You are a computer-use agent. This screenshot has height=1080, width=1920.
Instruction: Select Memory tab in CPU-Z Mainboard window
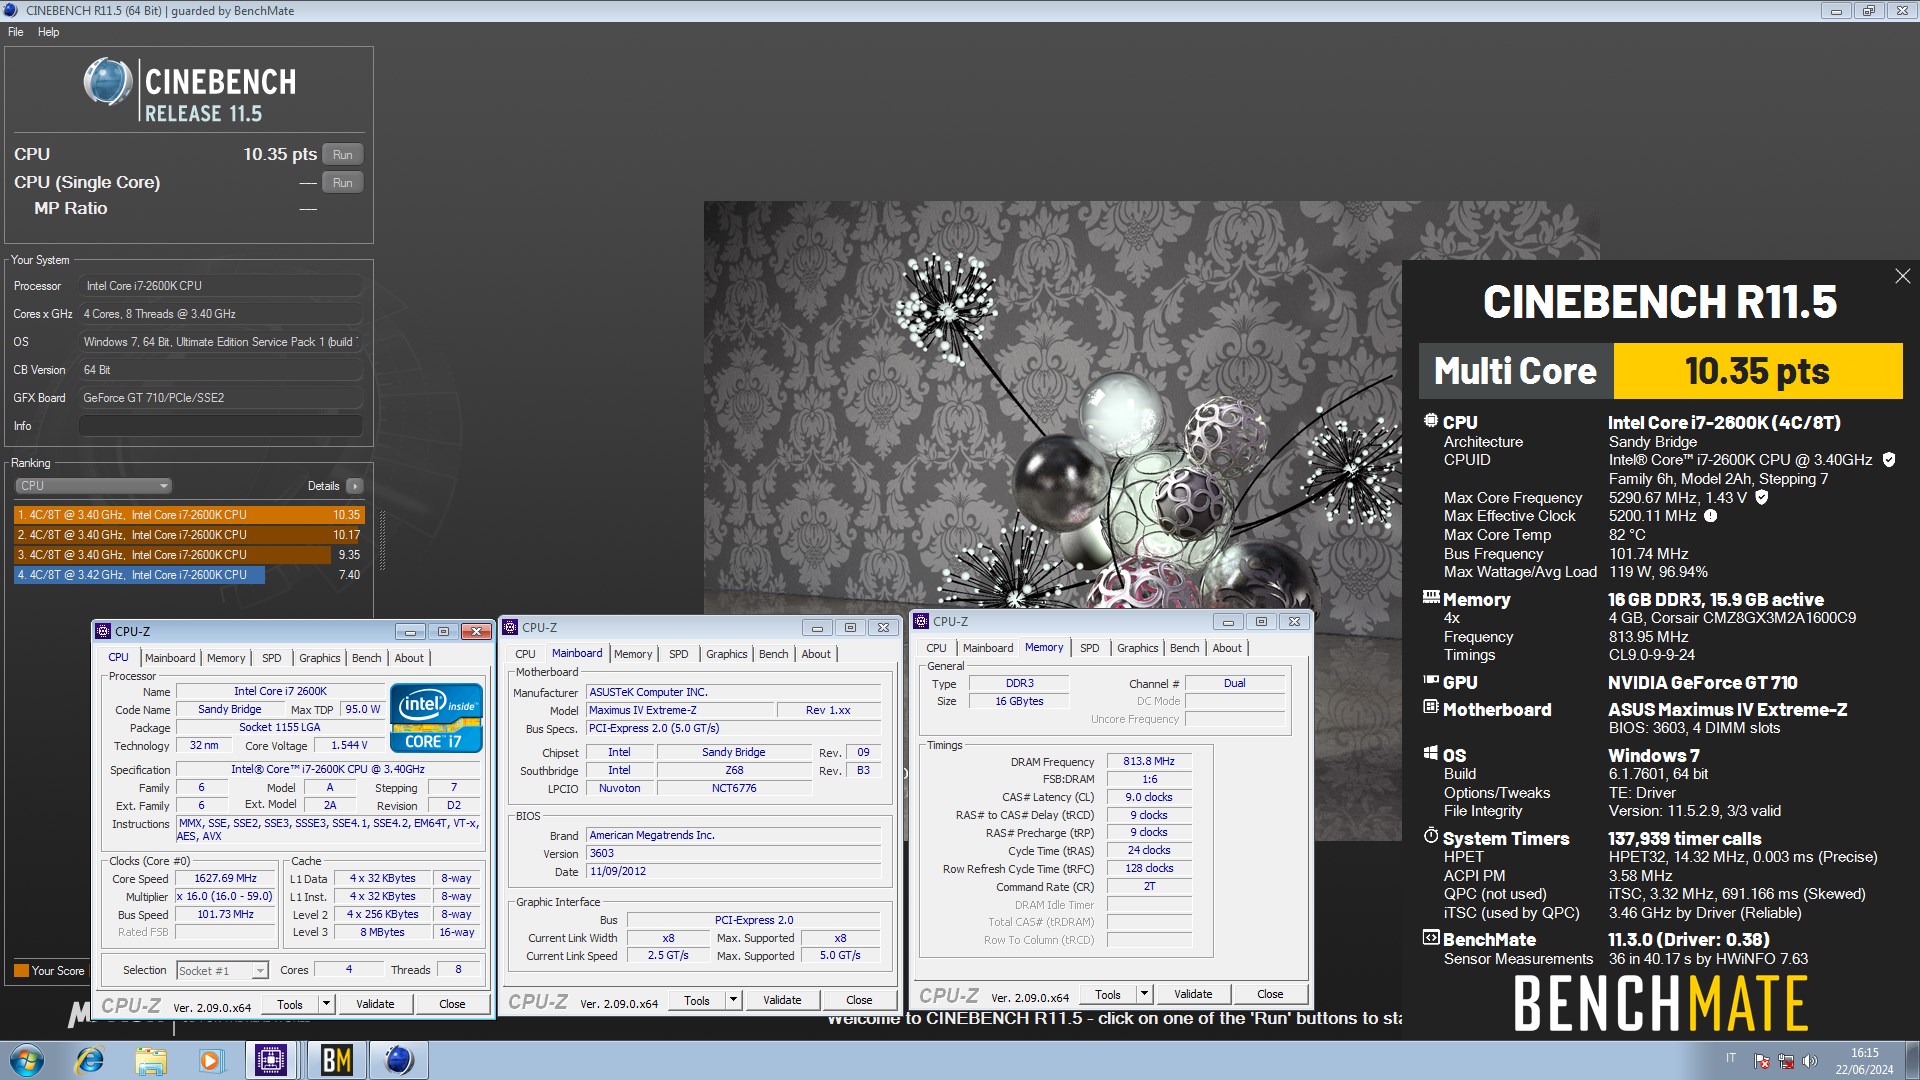point(633,654)
